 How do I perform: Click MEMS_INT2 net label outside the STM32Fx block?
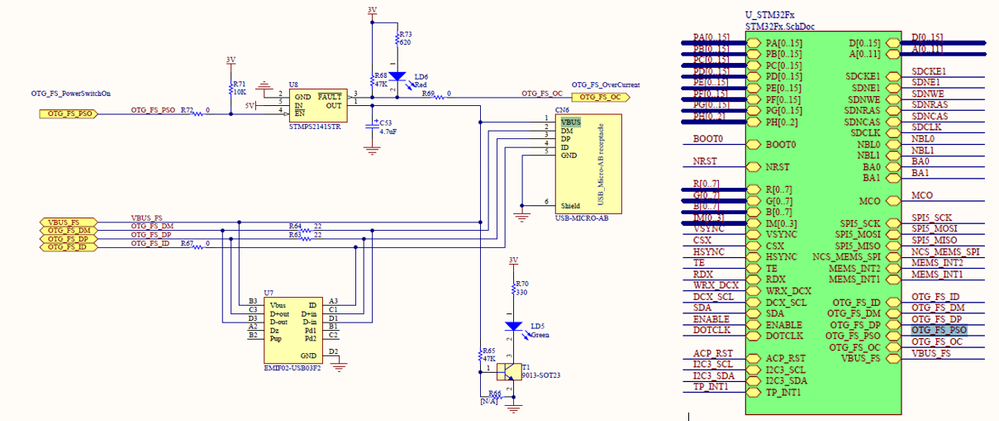(x=937, y=262)
